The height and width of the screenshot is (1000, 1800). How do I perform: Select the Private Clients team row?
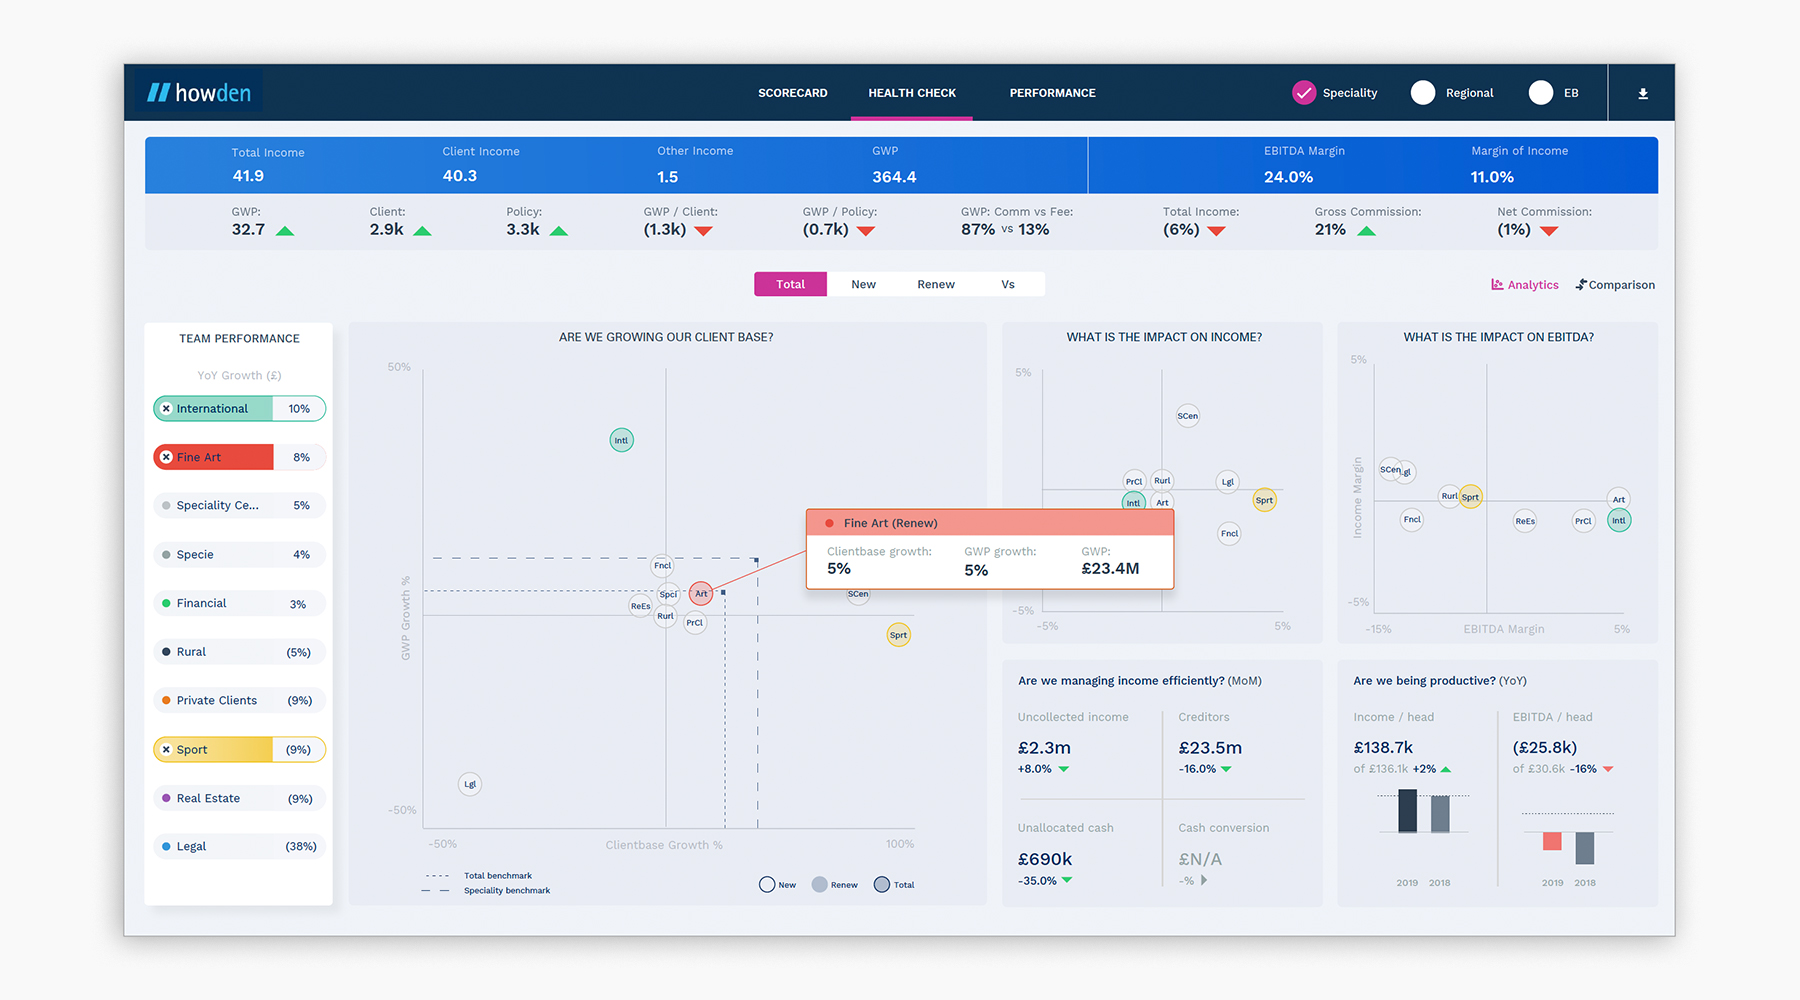(x=240, y=701)
